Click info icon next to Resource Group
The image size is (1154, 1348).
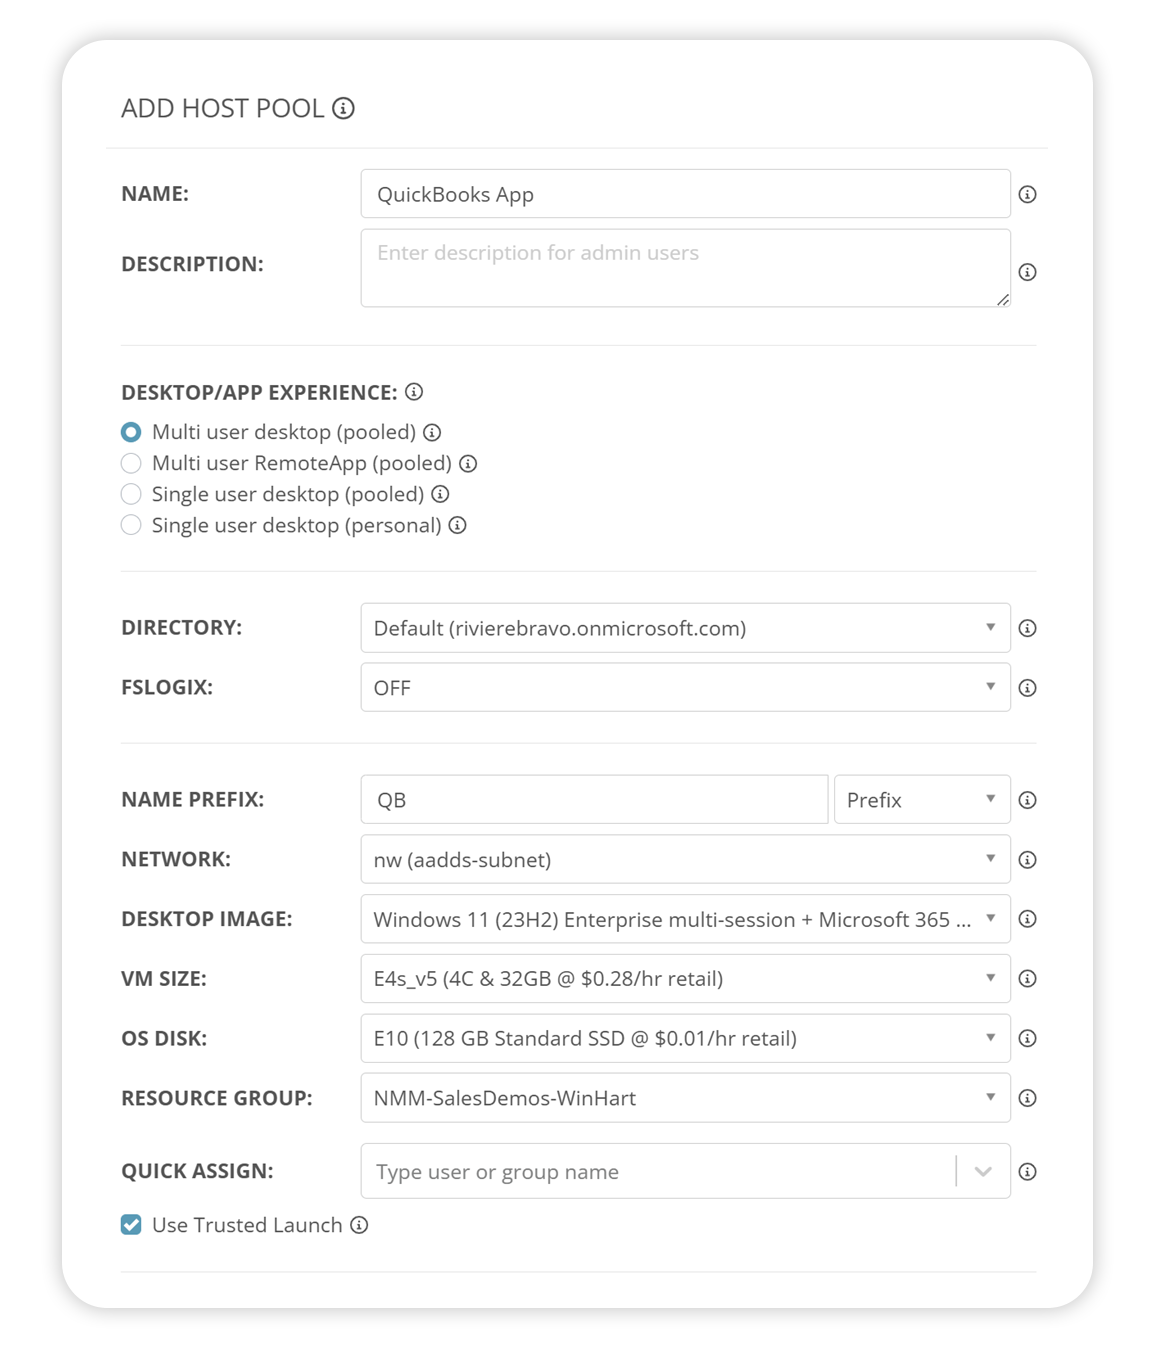tap(1027, 1098)
